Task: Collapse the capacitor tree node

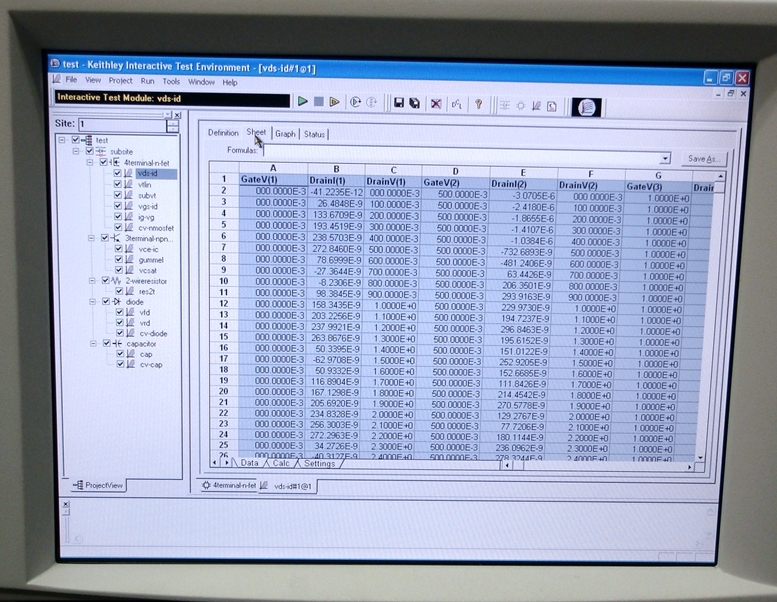Action: click(93, 343)
